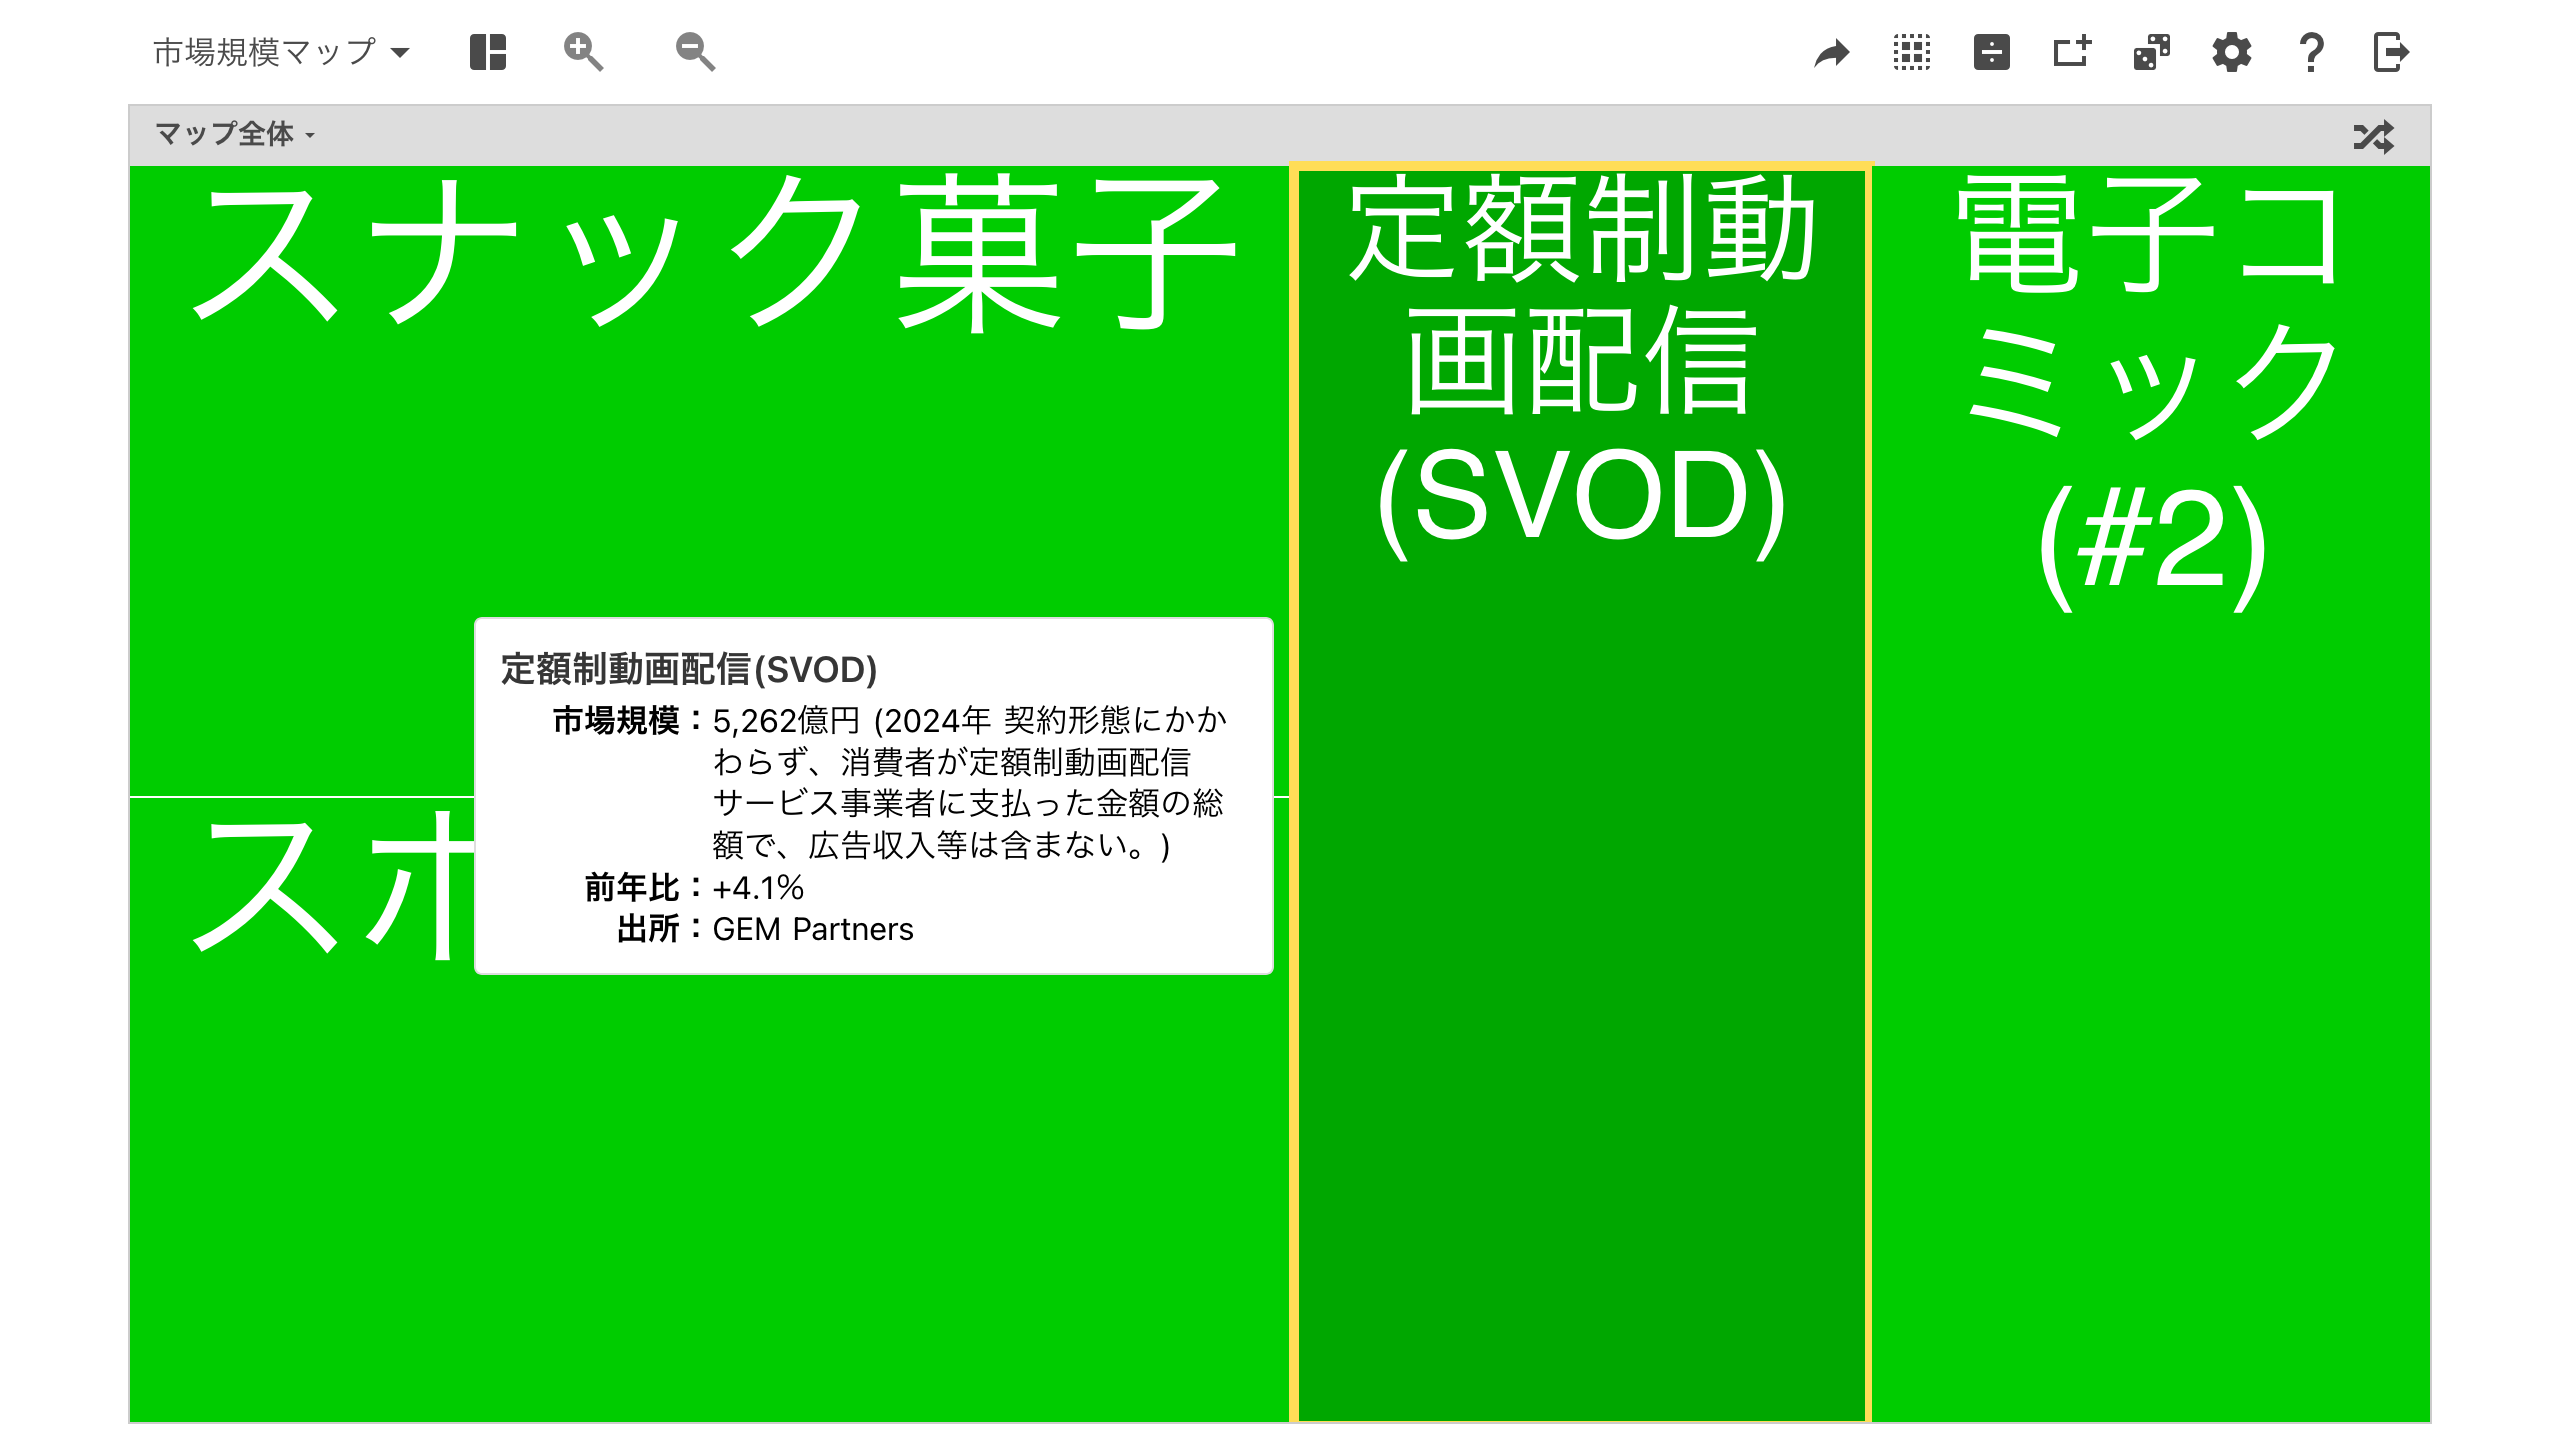2560x1440 pixels.
Task: Click the tooltip title 定額制動画配信(SVOD)
Action: point(689,669)
